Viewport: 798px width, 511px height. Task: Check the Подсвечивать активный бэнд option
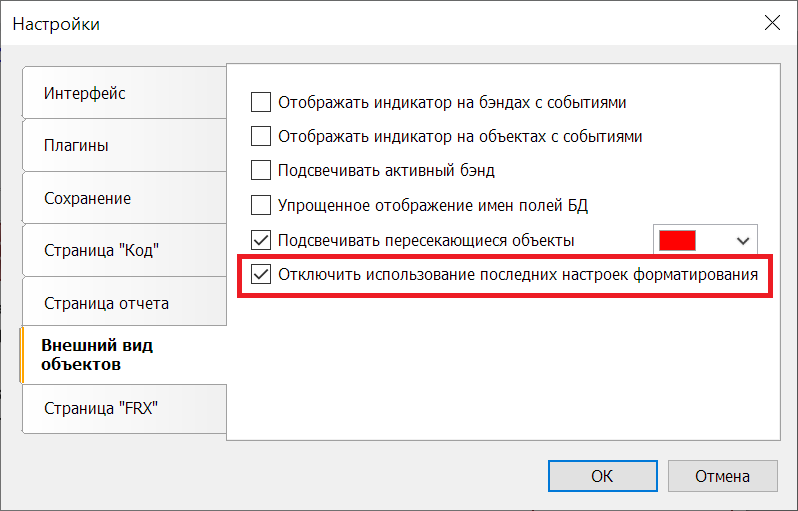pyautogui.click(x=261, y=171)
